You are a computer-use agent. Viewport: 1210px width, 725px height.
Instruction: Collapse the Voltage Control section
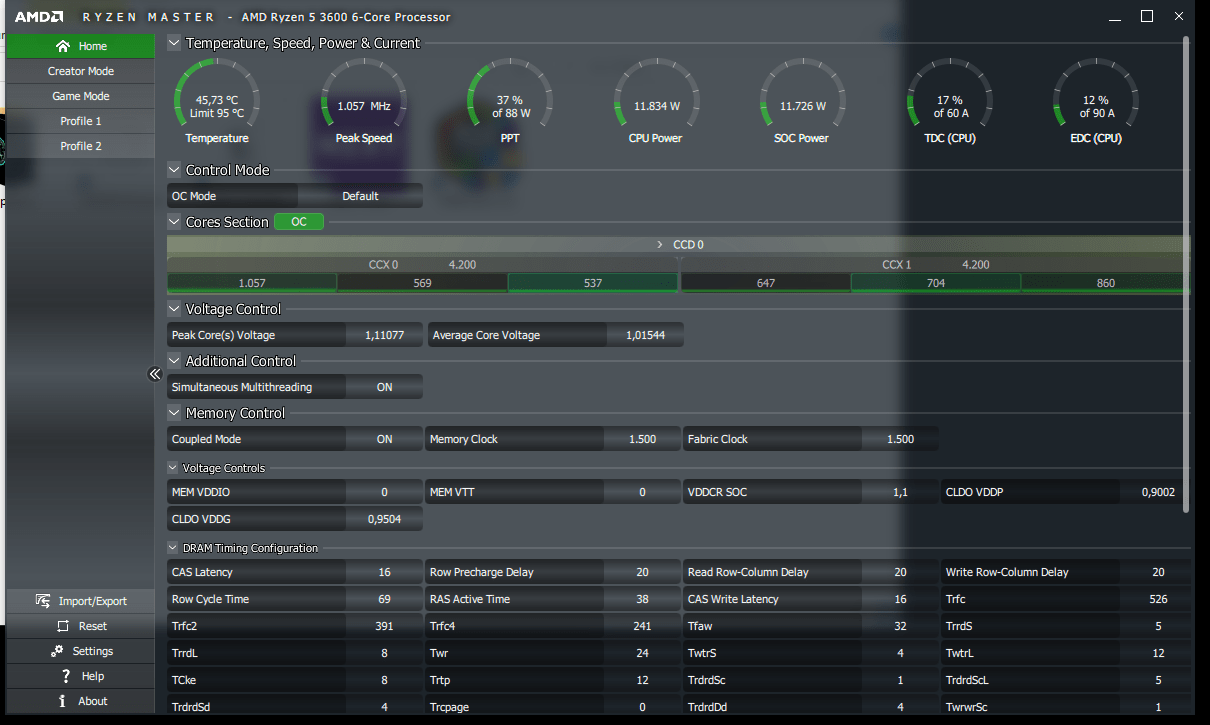tap(174, 309)
